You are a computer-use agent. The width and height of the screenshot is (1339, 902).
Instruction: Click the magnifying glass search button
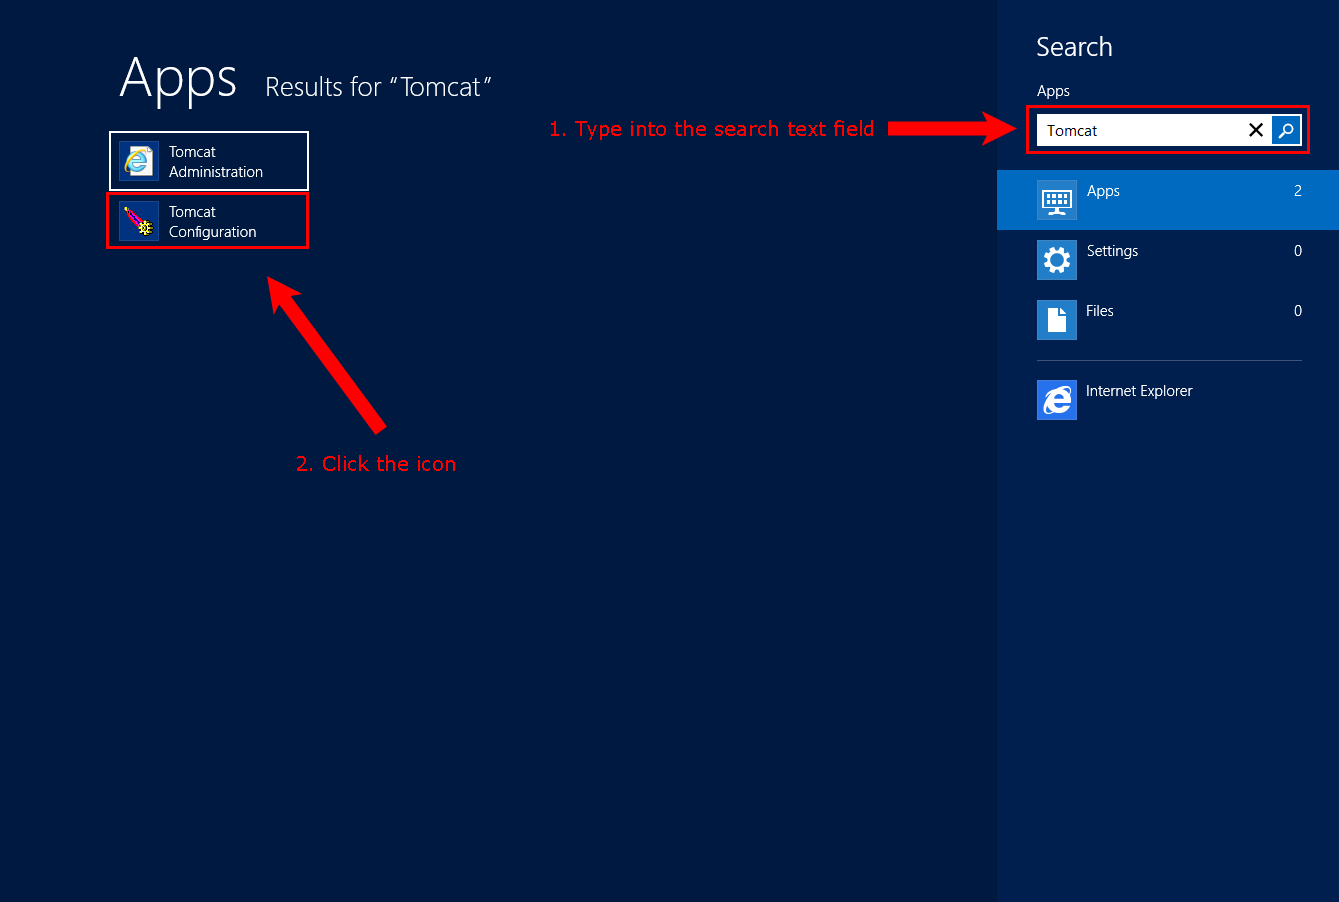1286,130
